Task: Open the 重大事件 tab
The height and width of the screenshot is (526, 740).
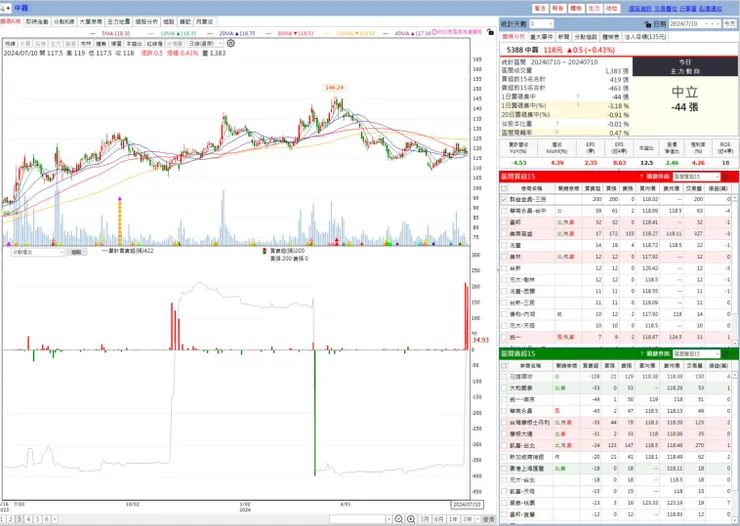Action: [541, 36]
